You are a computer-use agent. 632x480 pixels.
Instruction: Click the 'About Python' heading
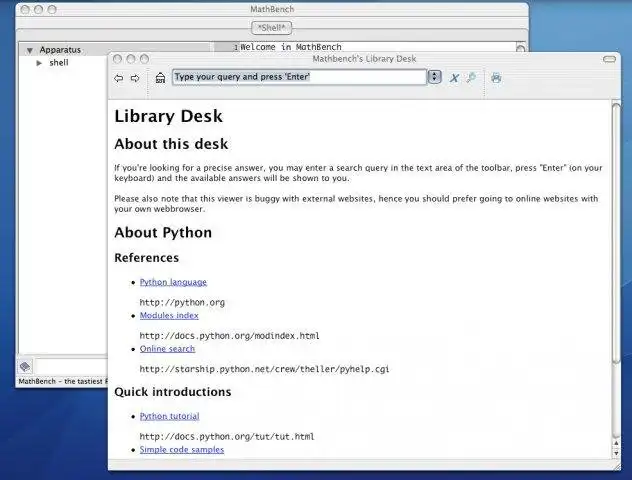coord(163,233)
